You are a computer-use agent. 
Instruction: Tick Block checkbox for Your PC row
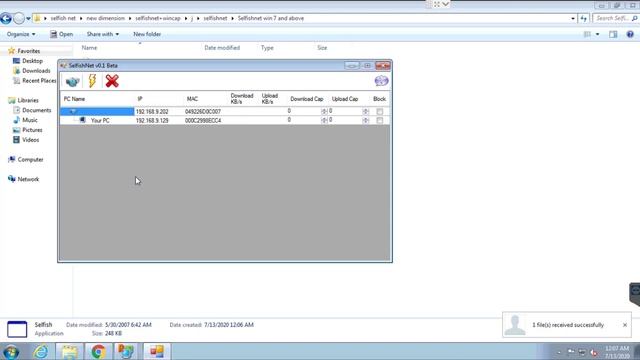[x=380, y=120]
